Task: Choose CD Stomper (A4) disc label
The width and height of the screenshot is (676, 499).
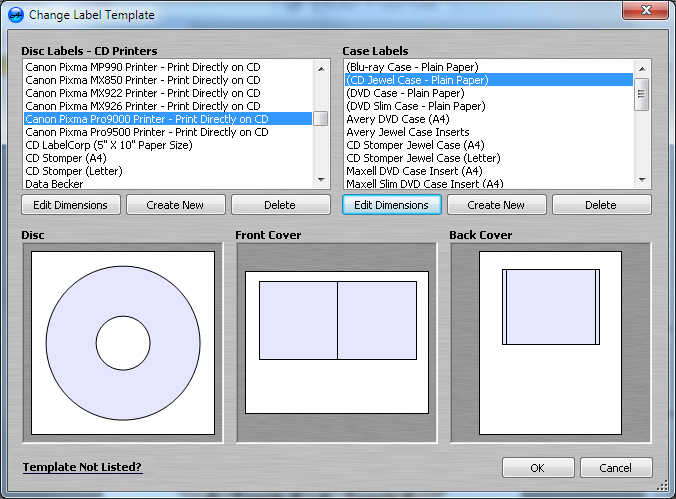Action: [167, 158]
